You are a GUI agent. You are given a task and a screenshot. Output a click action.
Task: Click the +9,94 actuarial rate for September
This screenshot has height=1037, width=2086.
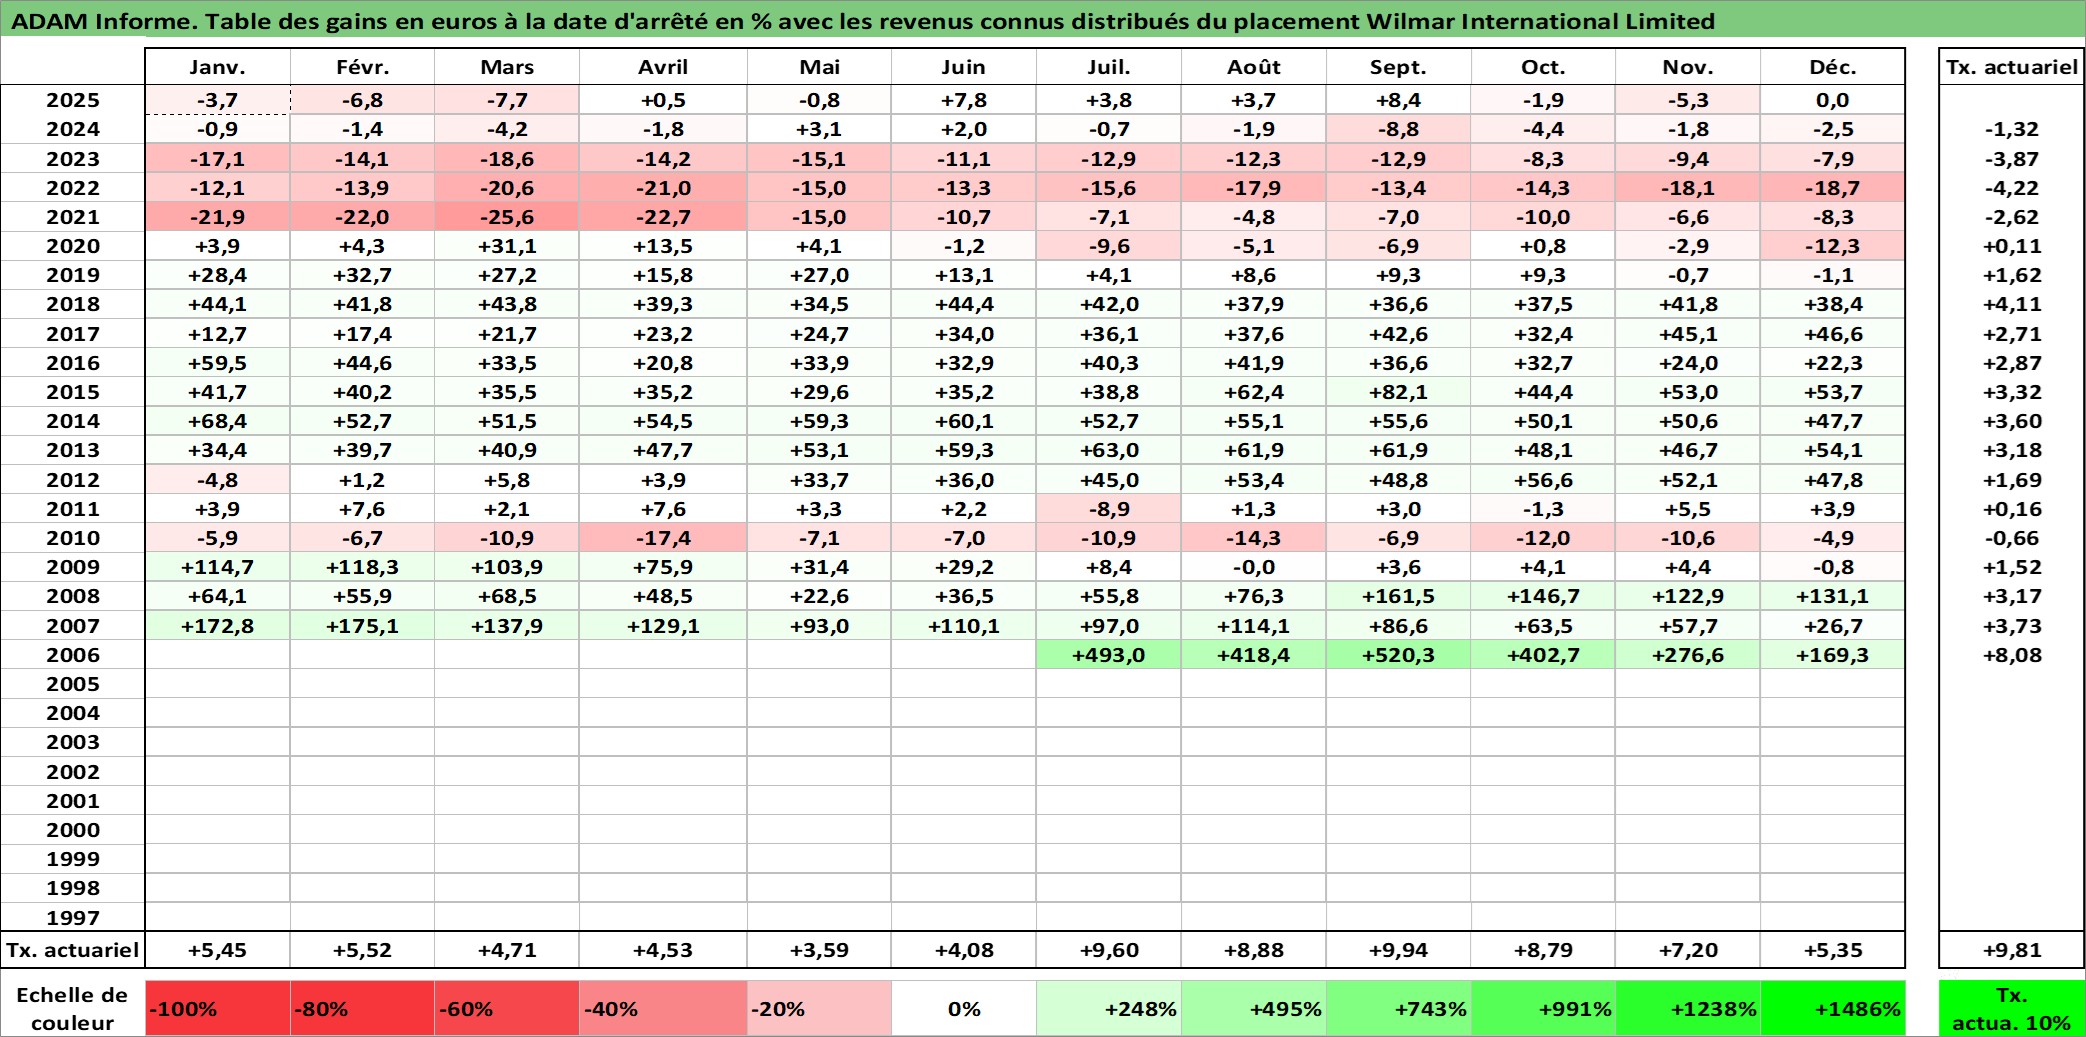[1399, 950]
